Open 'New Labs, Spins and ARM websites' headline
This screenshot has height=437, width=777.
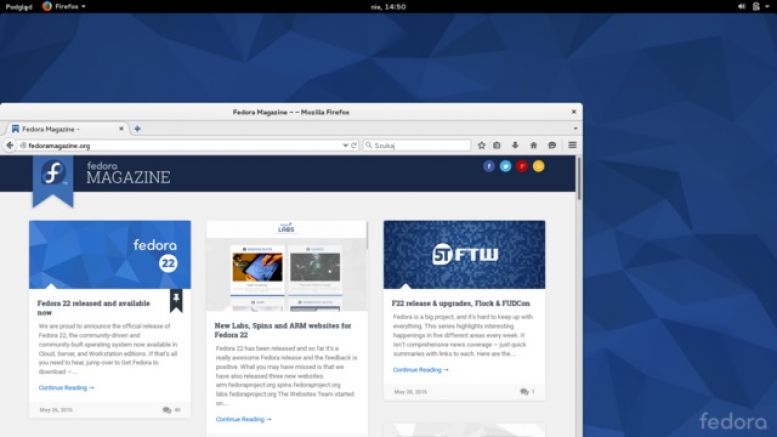pos(283,330)
